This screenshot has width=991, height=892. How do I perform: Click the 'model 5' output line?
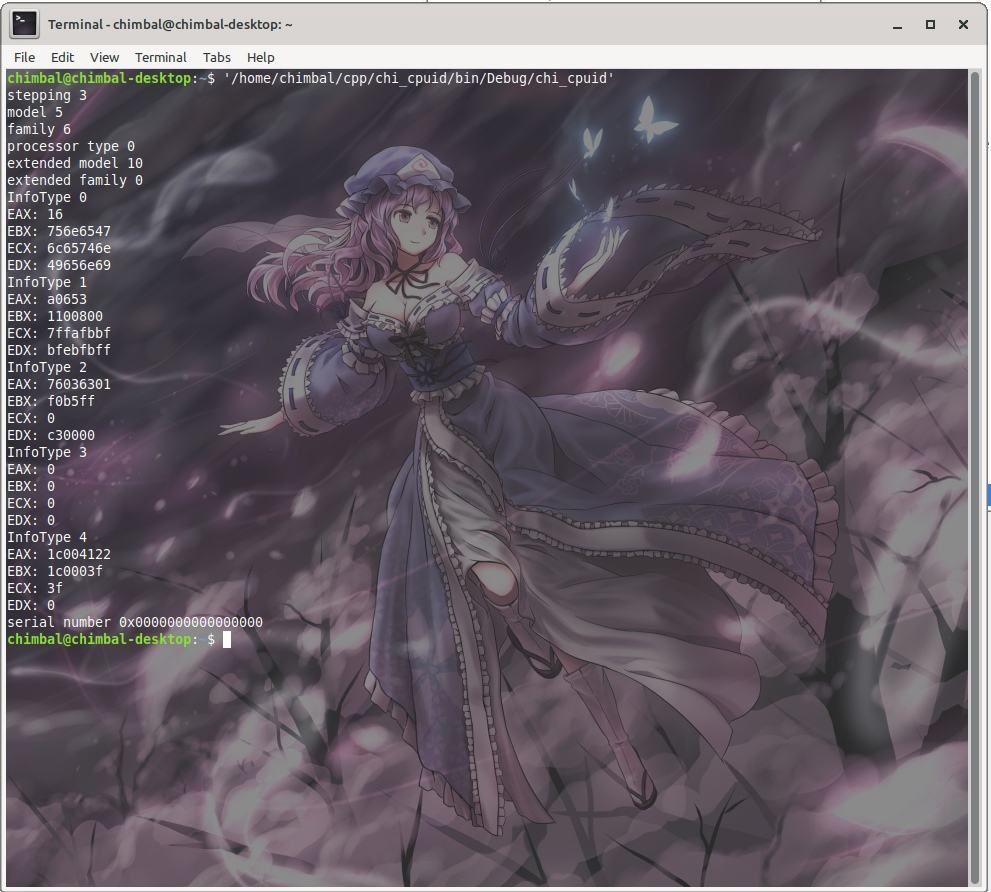click(35, 113)
